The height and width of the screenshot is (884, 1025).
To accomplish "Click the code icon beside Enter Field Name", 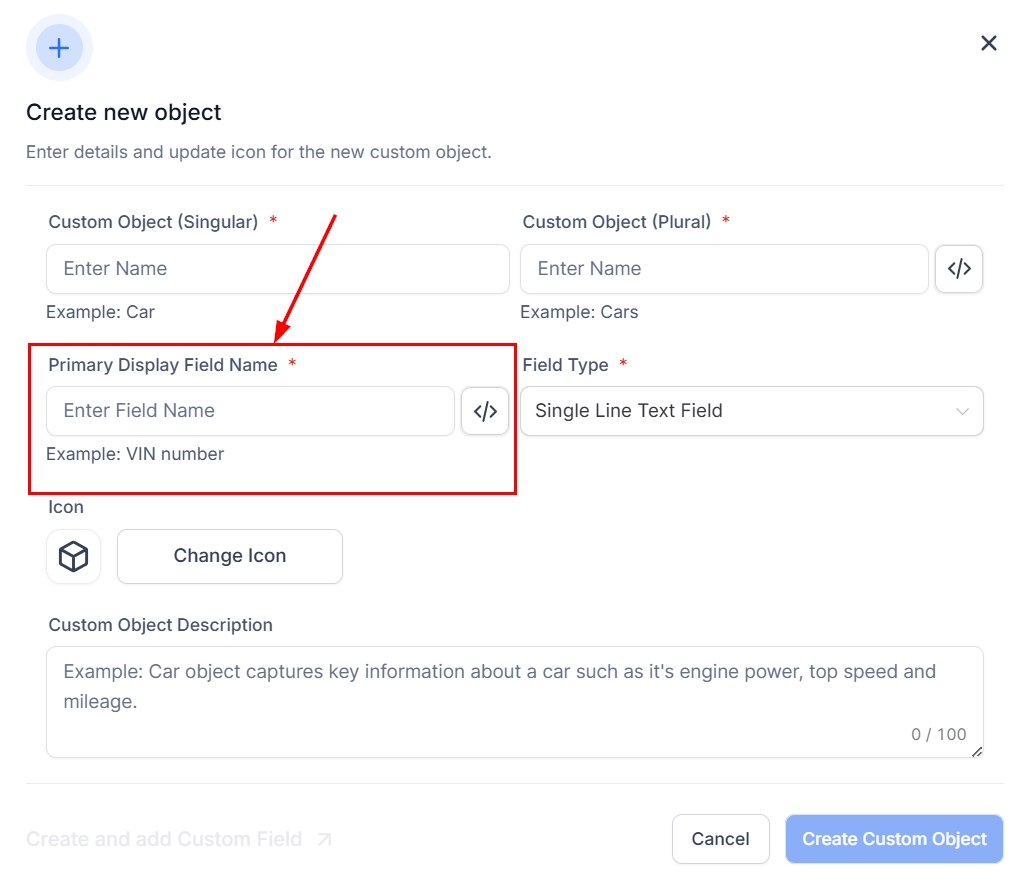I will pos(485,411).
